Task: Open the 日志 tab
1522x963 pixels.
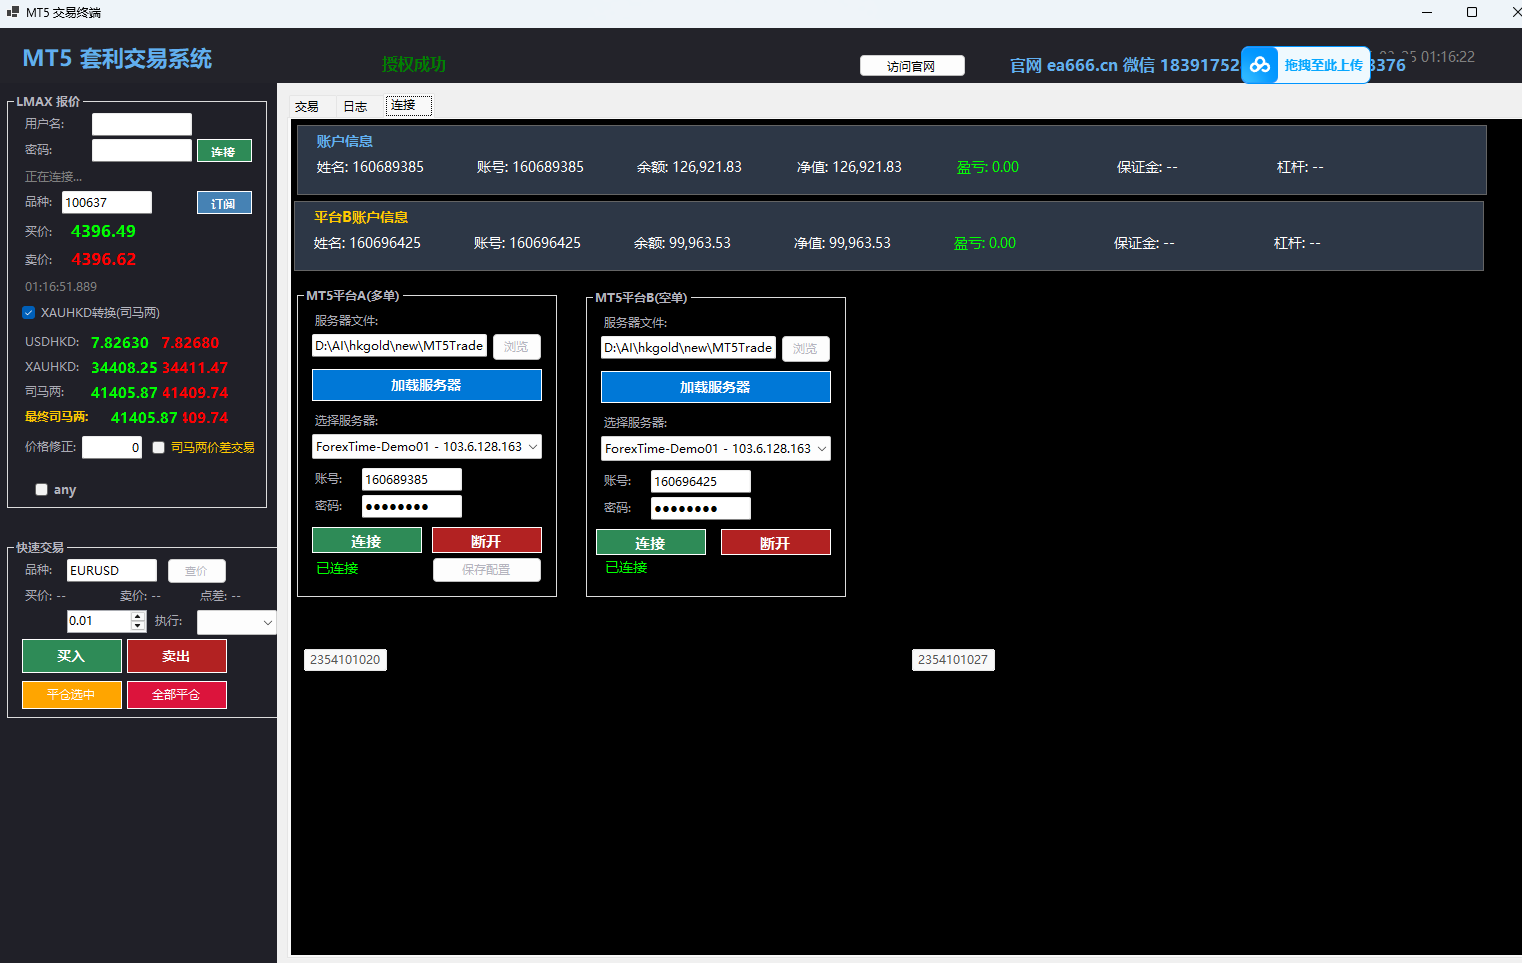Action: click(355, 106)
